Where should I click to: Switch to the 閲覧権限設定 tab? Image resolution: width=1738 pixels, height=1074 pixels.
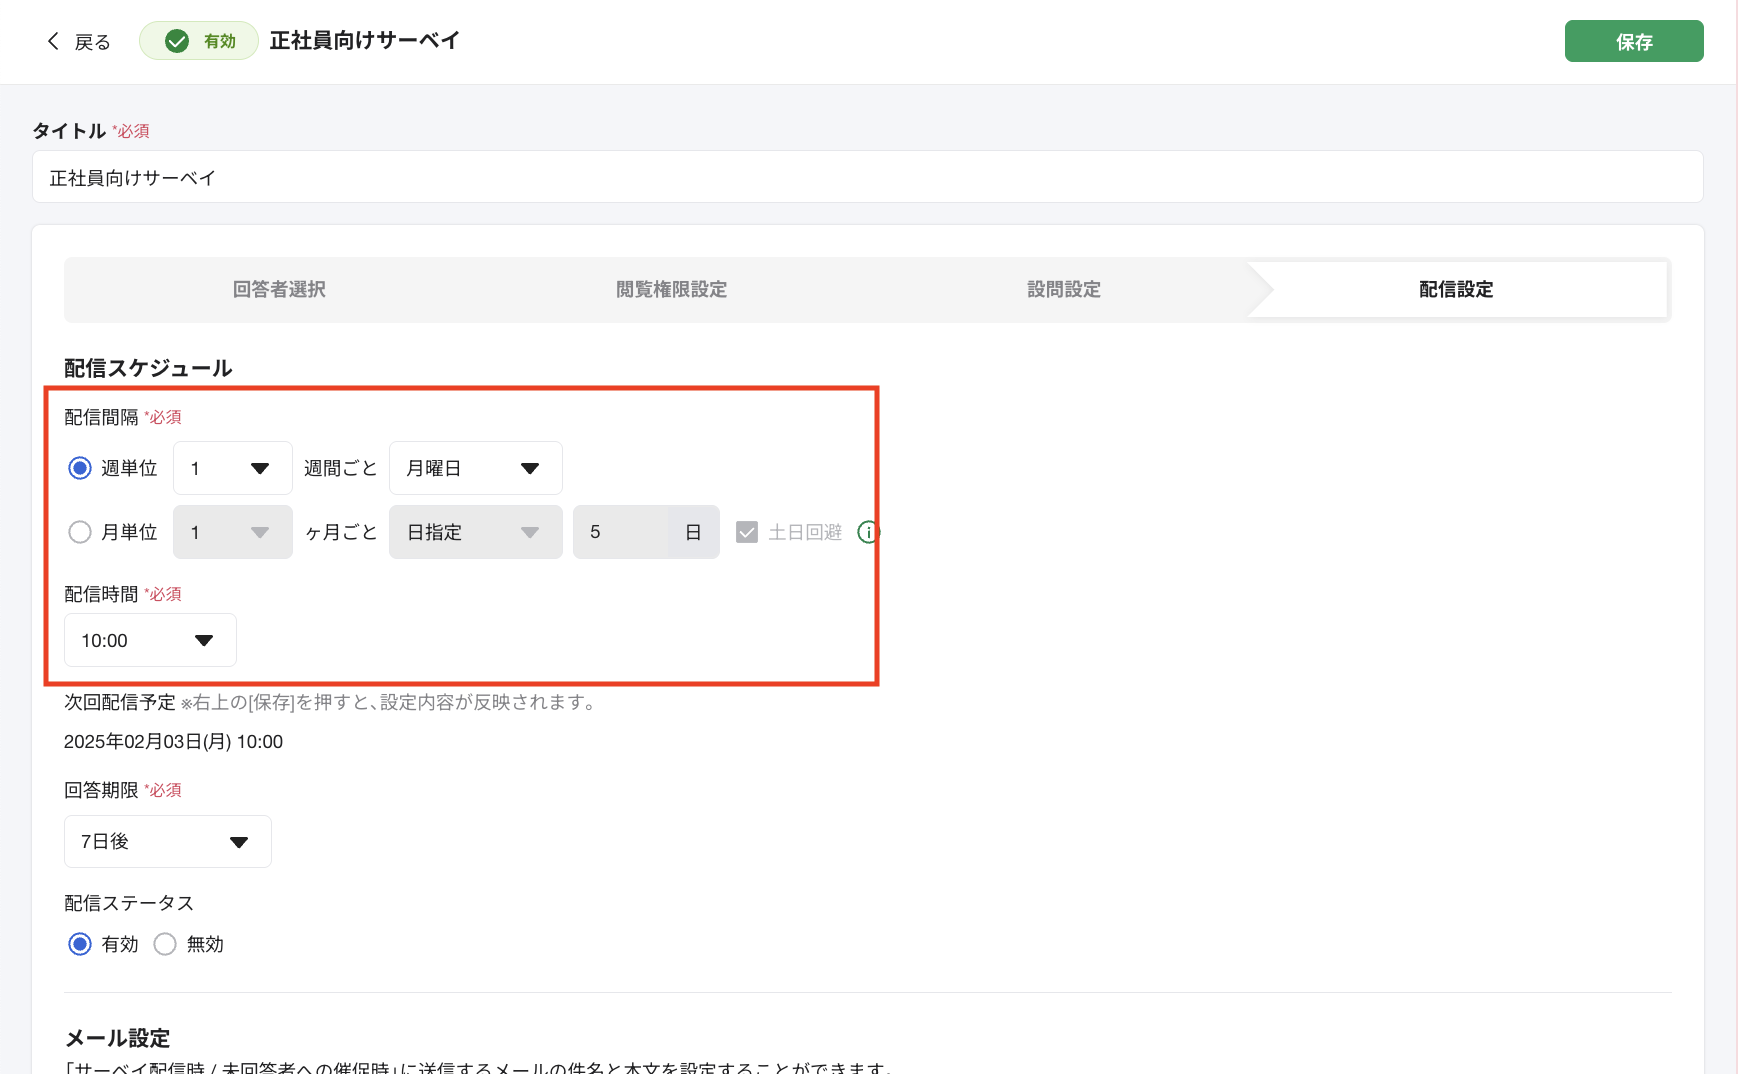pyautogui.click(x=671, y=289)
